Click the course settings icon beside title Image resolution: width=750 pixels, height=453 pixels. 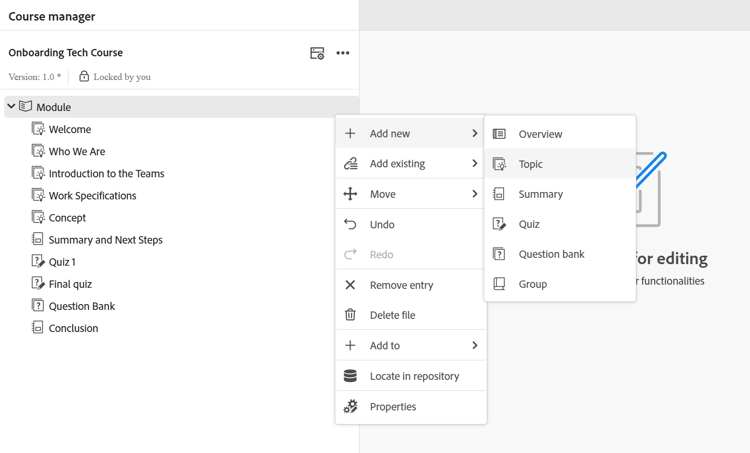tap(317, 53)
